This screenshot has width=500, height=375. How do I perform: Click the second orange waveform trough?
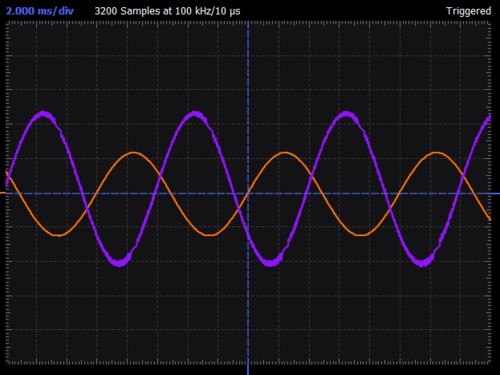pos(209,235)
